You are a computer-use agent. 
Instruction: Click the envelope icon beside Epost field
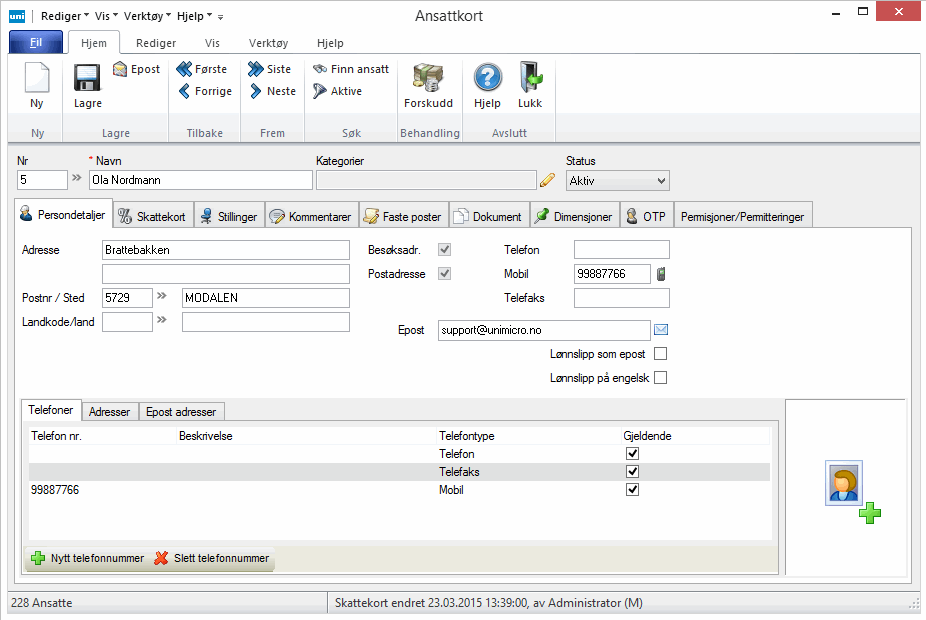click(661, 330)
